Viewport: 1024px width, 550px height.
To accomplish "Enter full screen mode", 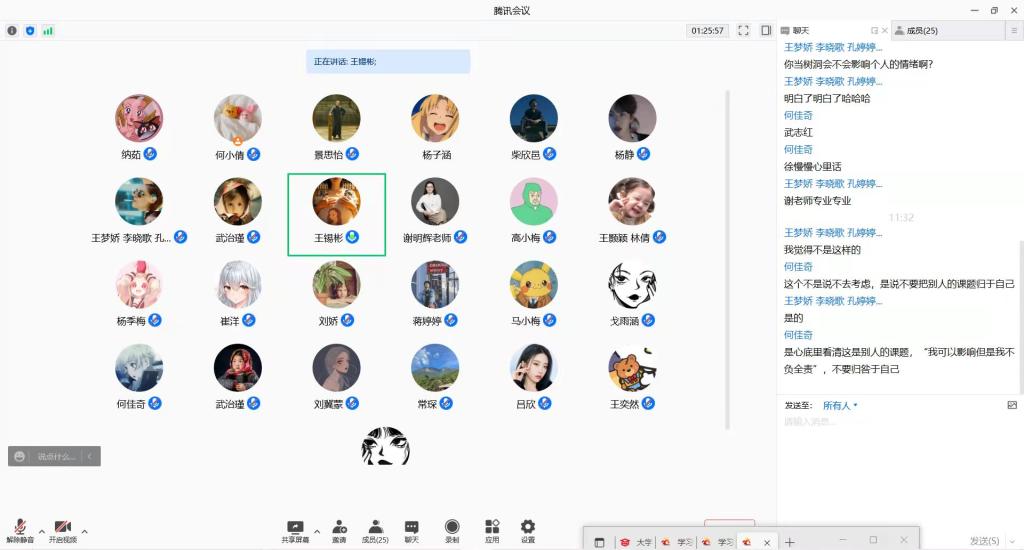I will 743,31.
